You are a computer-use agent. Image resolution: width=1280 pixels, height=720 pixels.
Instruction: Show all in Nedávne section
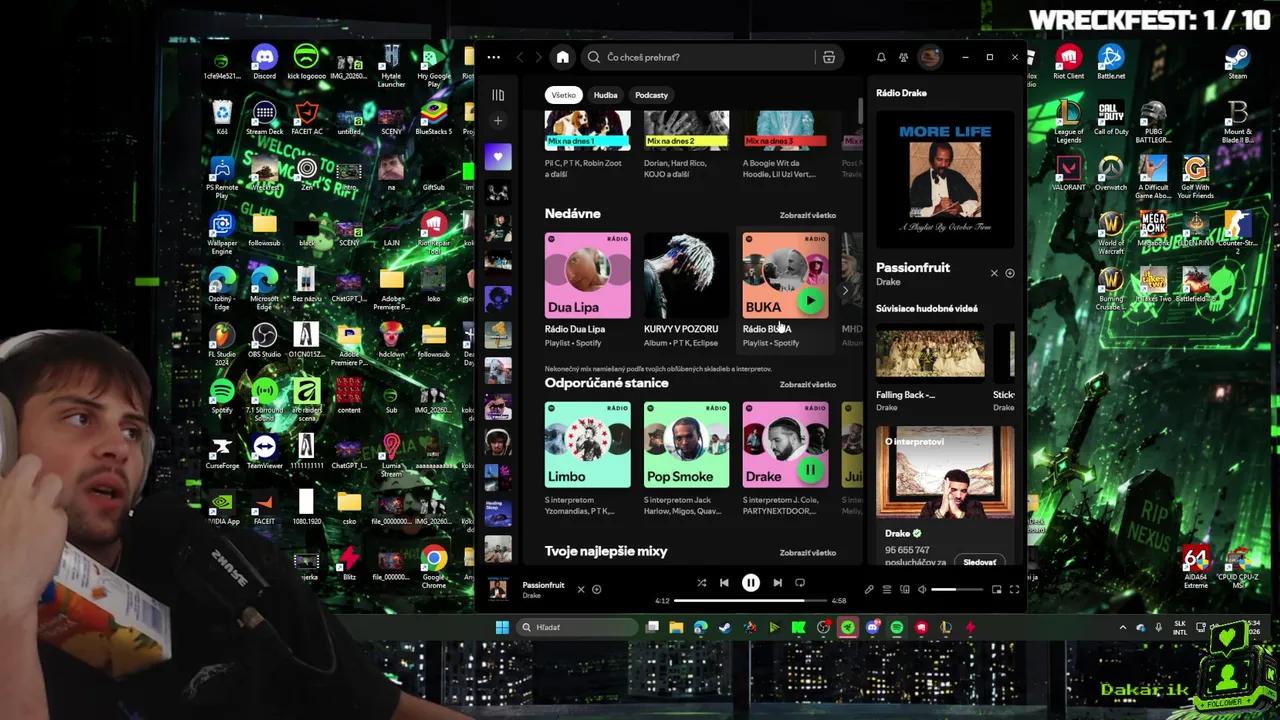point(808,215)
